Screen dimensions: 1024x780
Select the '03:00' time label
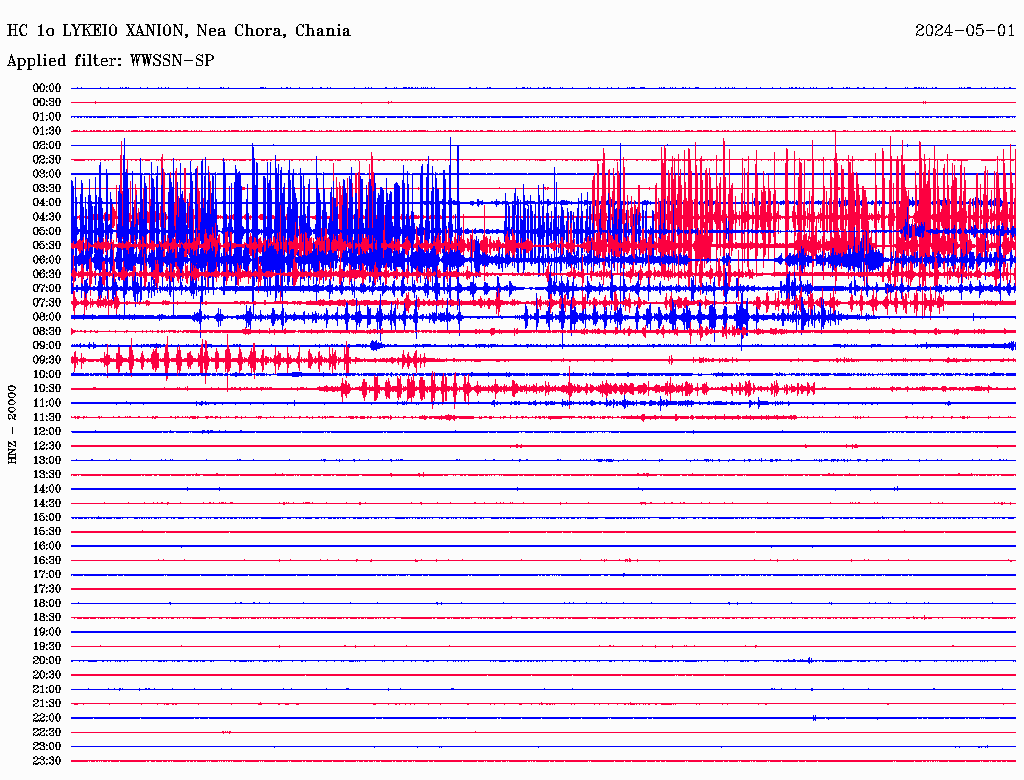coord(47,174)
